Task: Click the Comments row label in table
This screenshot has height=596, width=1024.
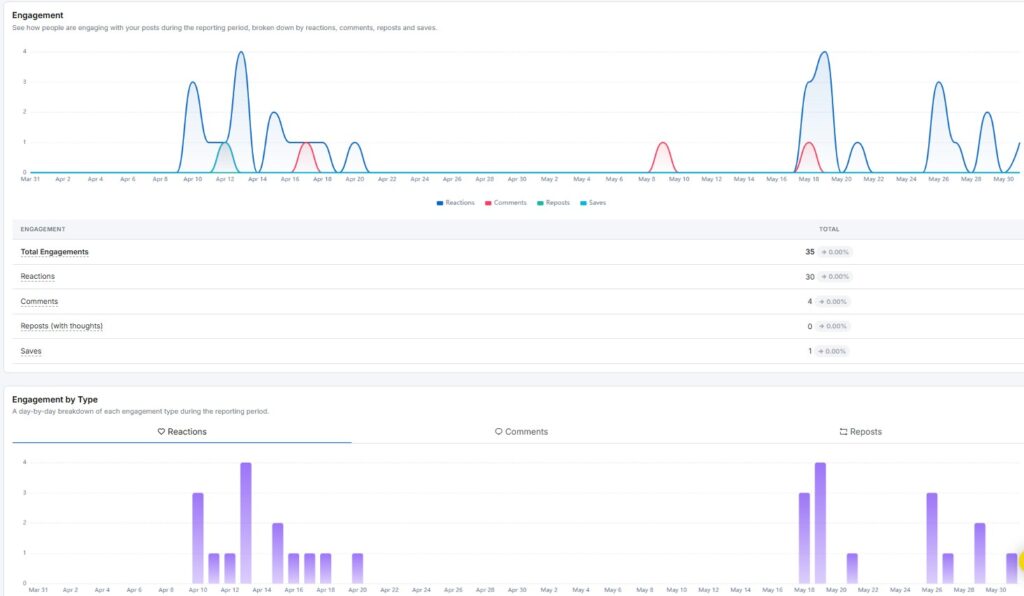Action: point(39,302)
